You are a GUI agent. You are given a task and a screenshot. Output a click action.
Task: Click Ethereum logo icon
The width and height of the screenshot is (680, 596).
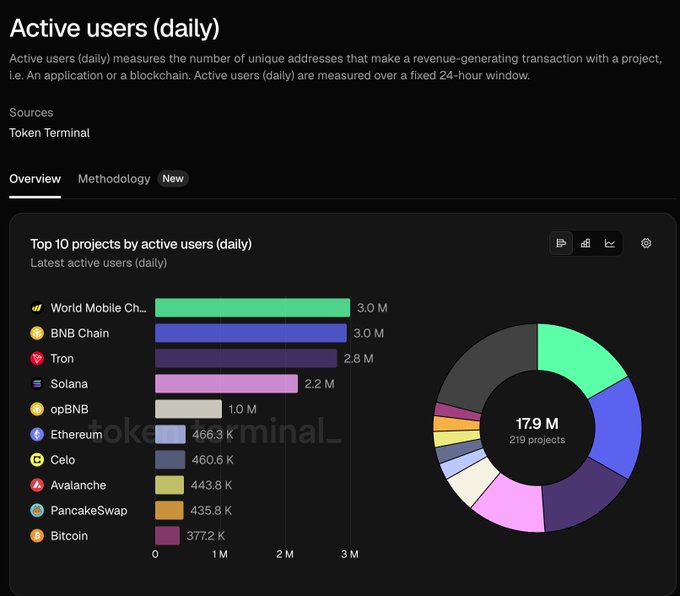coord(37,434)
